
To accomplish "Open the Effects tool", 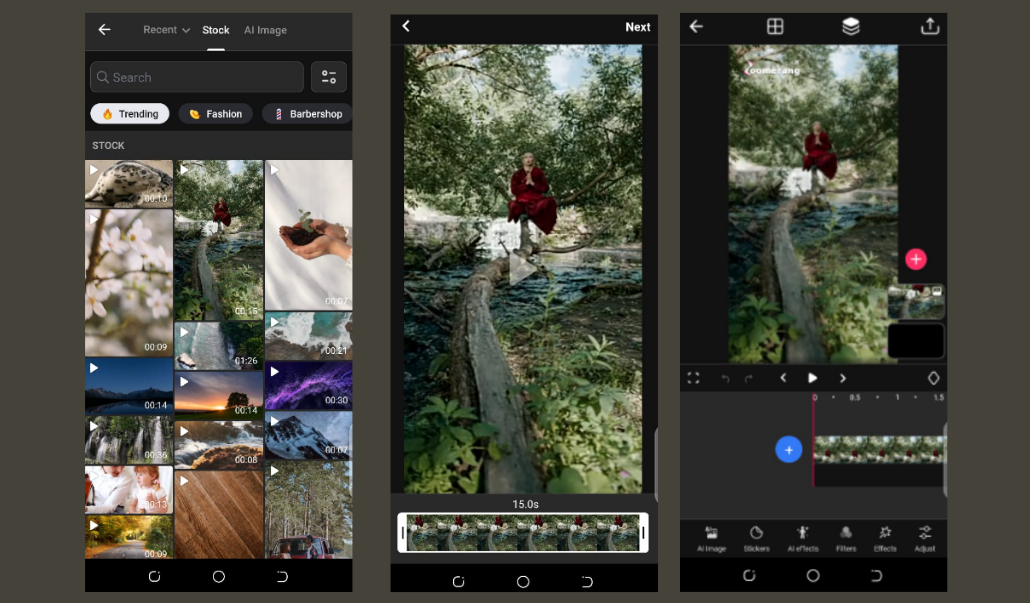I will [x=885, y=539].
